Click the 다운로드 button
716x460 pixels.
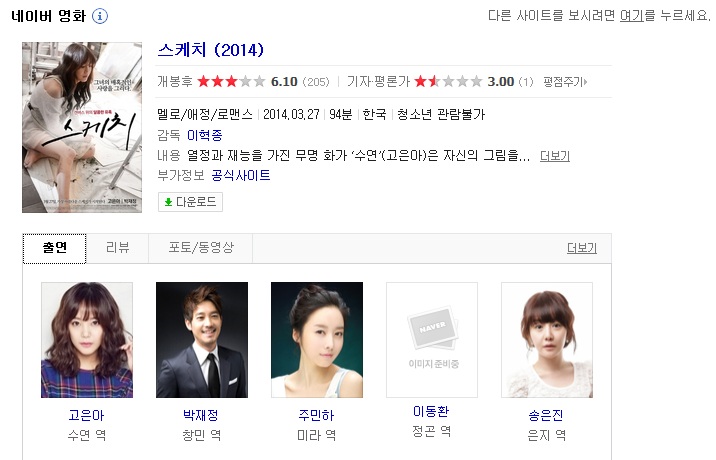coord(190,202)
